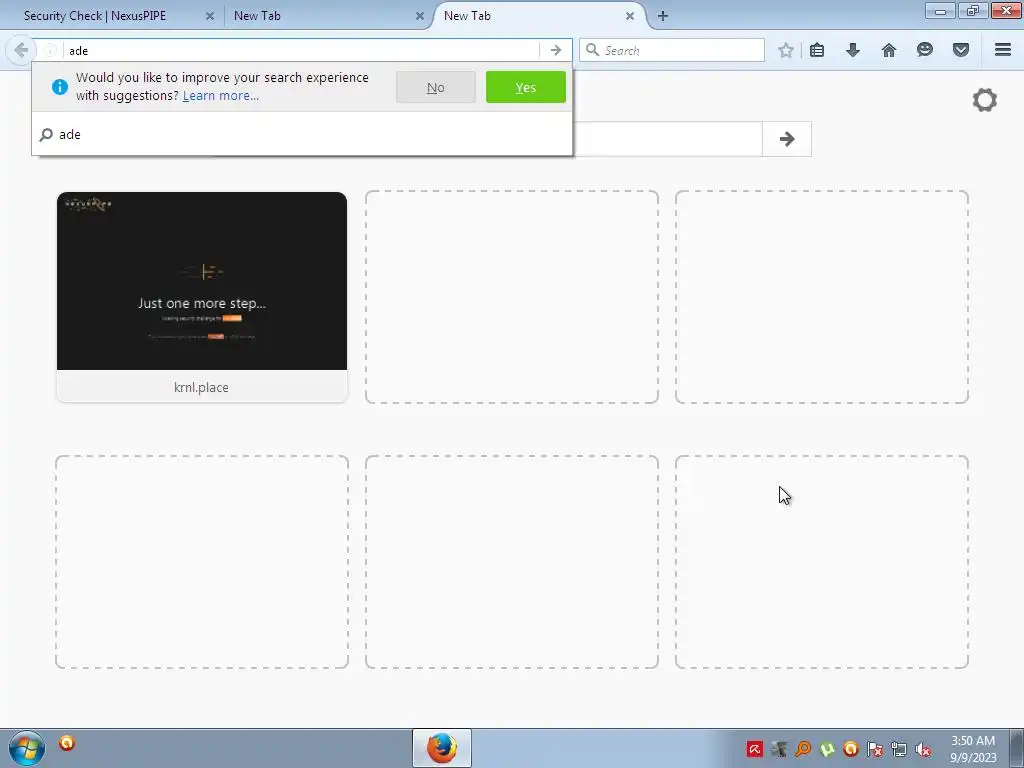Click the magnifier icon in the Search box
Viewport: 1024px width, 768px height.
point(592,50)
